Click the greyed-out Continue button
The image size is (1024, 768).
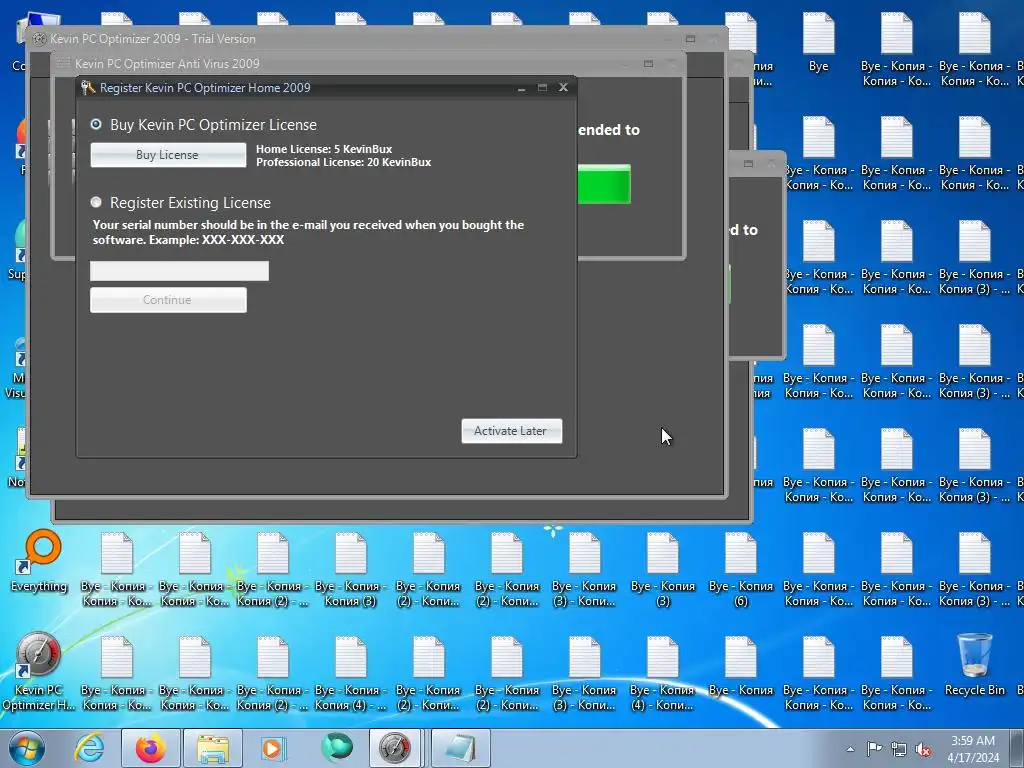pyautogui.click(x=168, y=300)
